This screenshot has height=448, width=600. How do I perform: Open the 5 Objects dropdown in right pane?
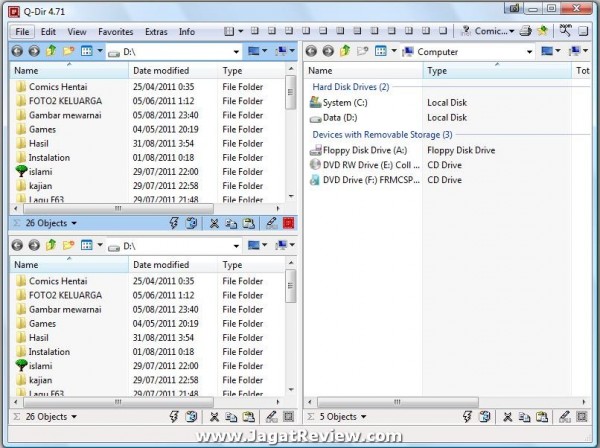point(341,416)
